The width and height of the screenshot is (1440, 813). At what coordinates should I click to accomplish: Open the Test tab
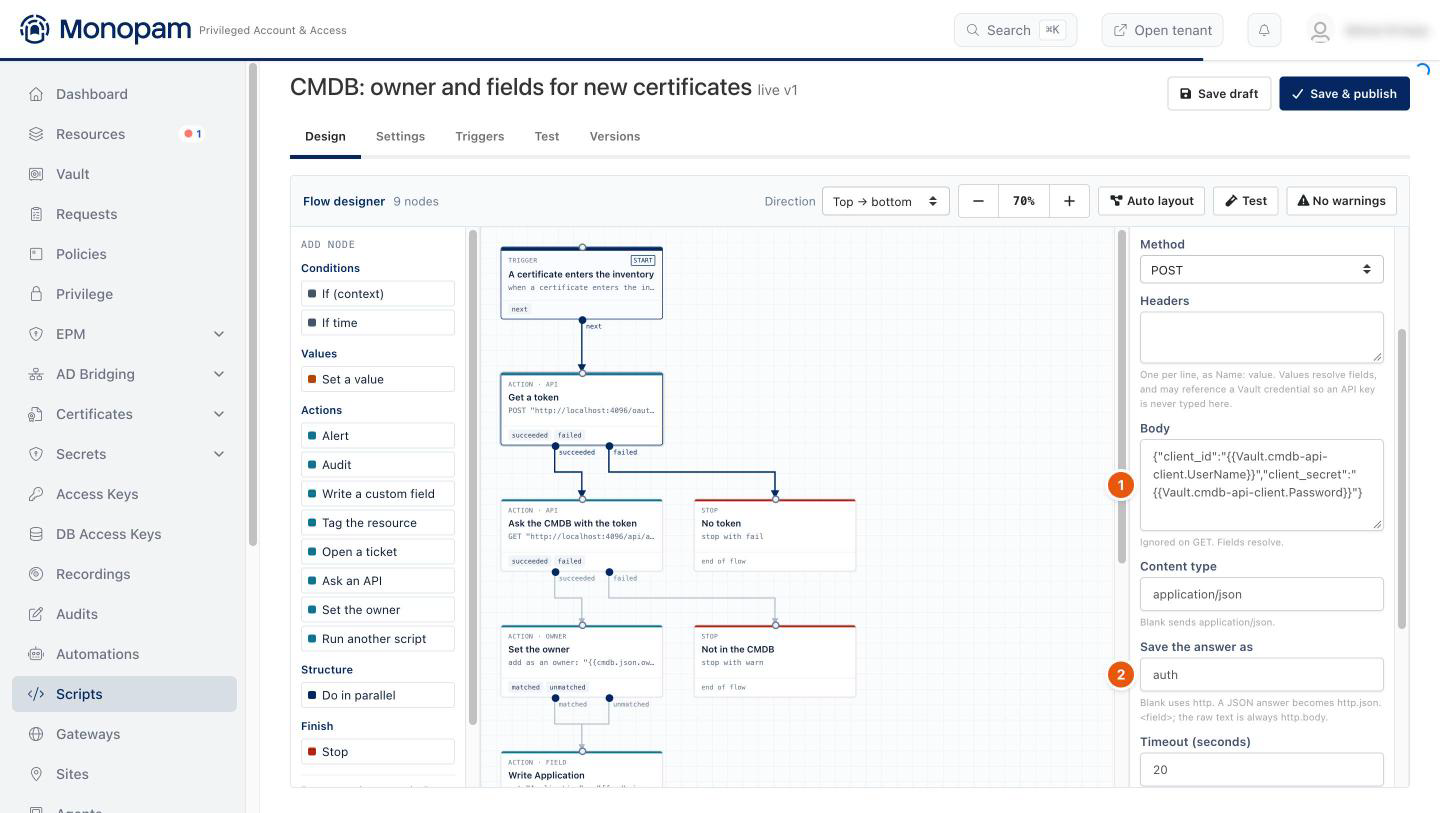coord(546,136)
